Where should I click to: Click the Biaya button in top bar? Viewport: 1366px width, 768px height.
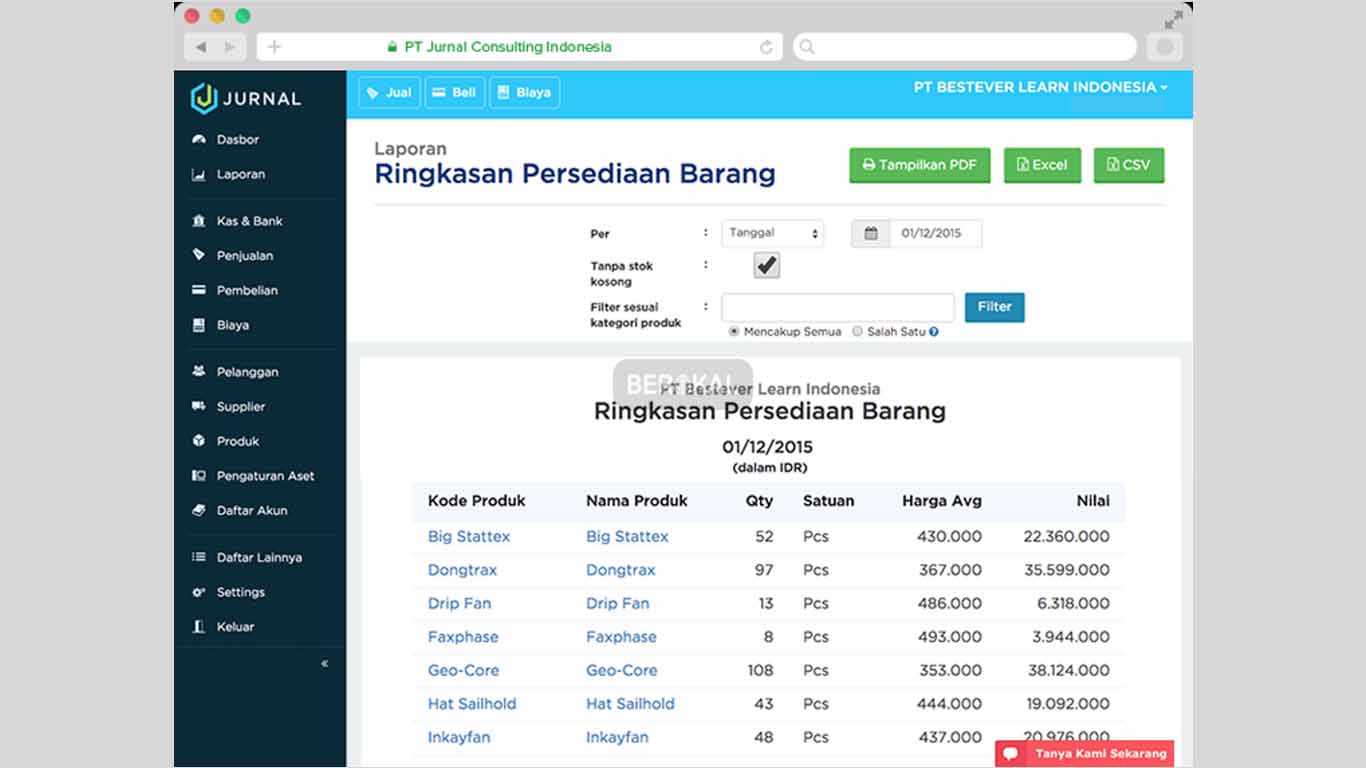524,92
